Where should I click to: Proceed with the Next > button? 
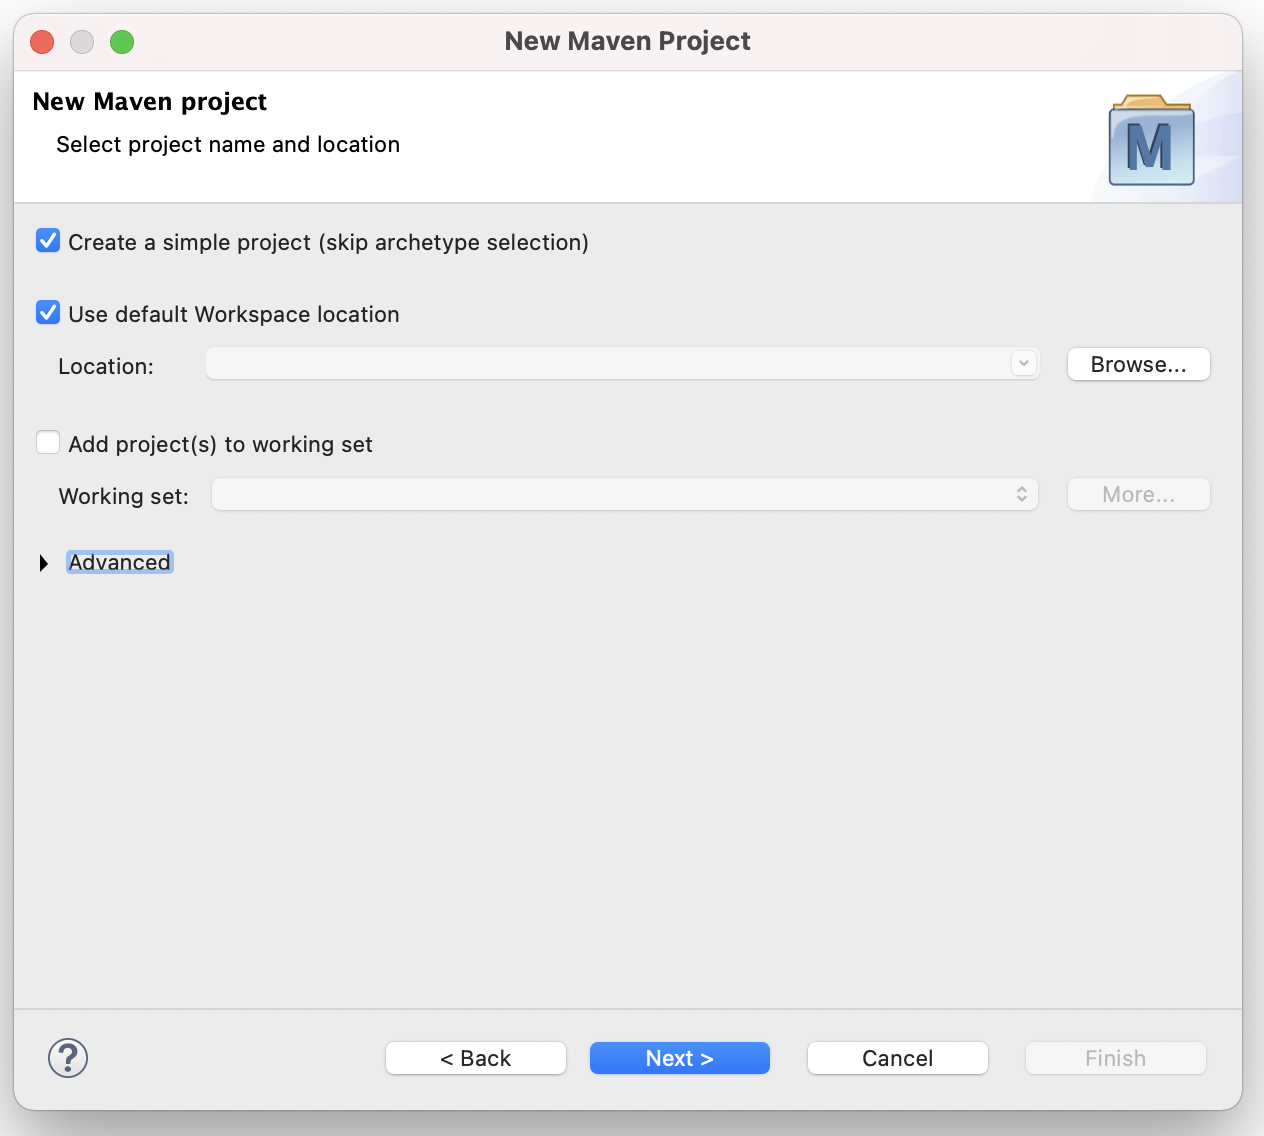[680, 1058]
